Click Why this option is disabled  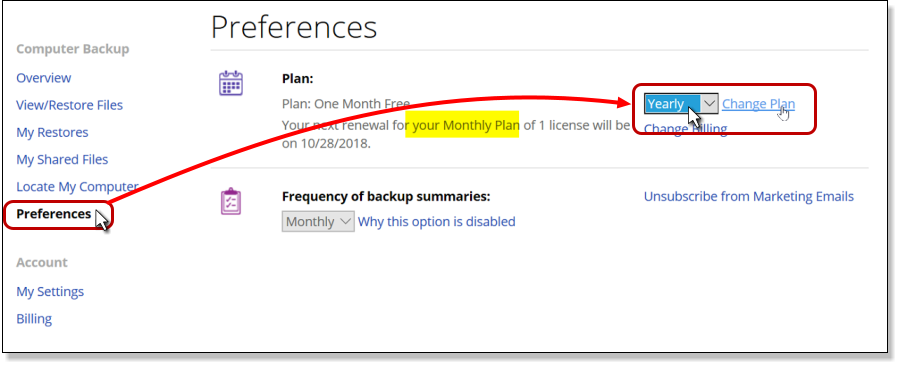tap(437, 222)
